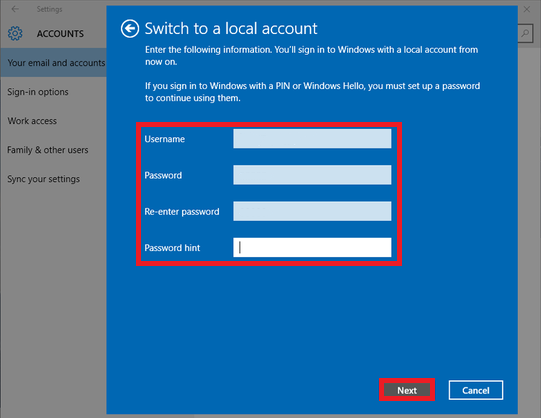
Task: Click the back arrow in the local account dialog
Action: (x=130, y=29)
